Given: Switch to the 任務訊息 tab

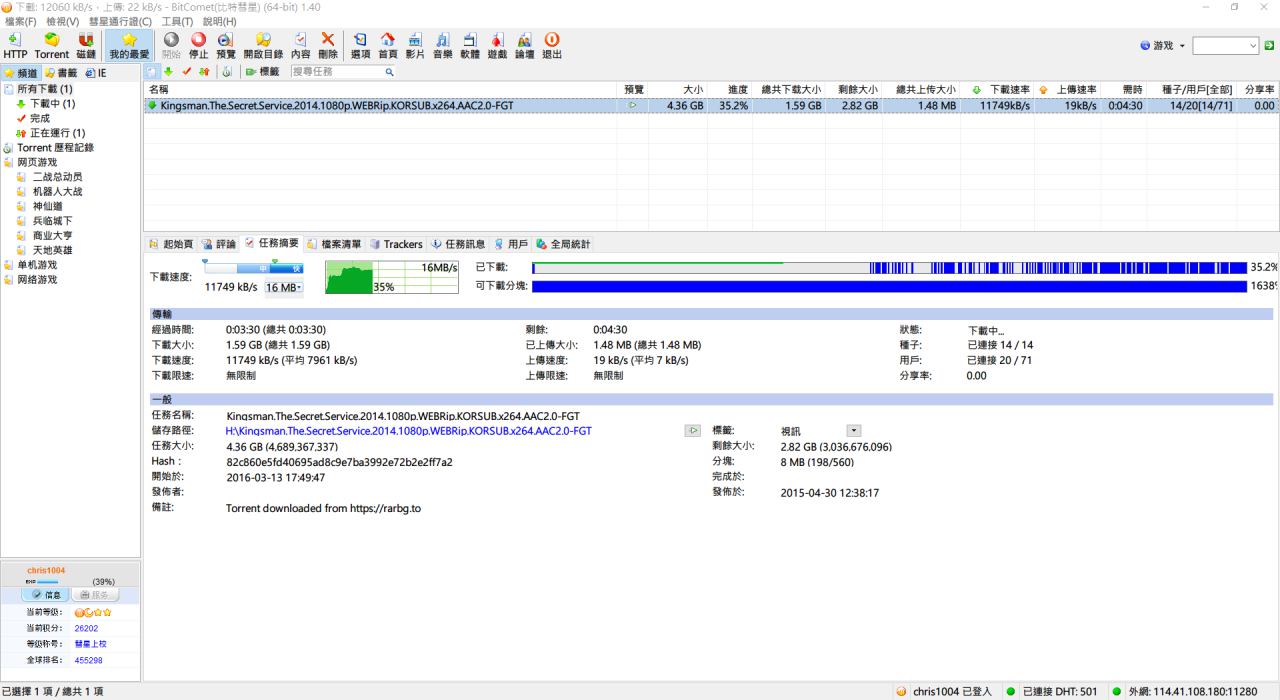Looking at the screenshot, I should 458,244.
